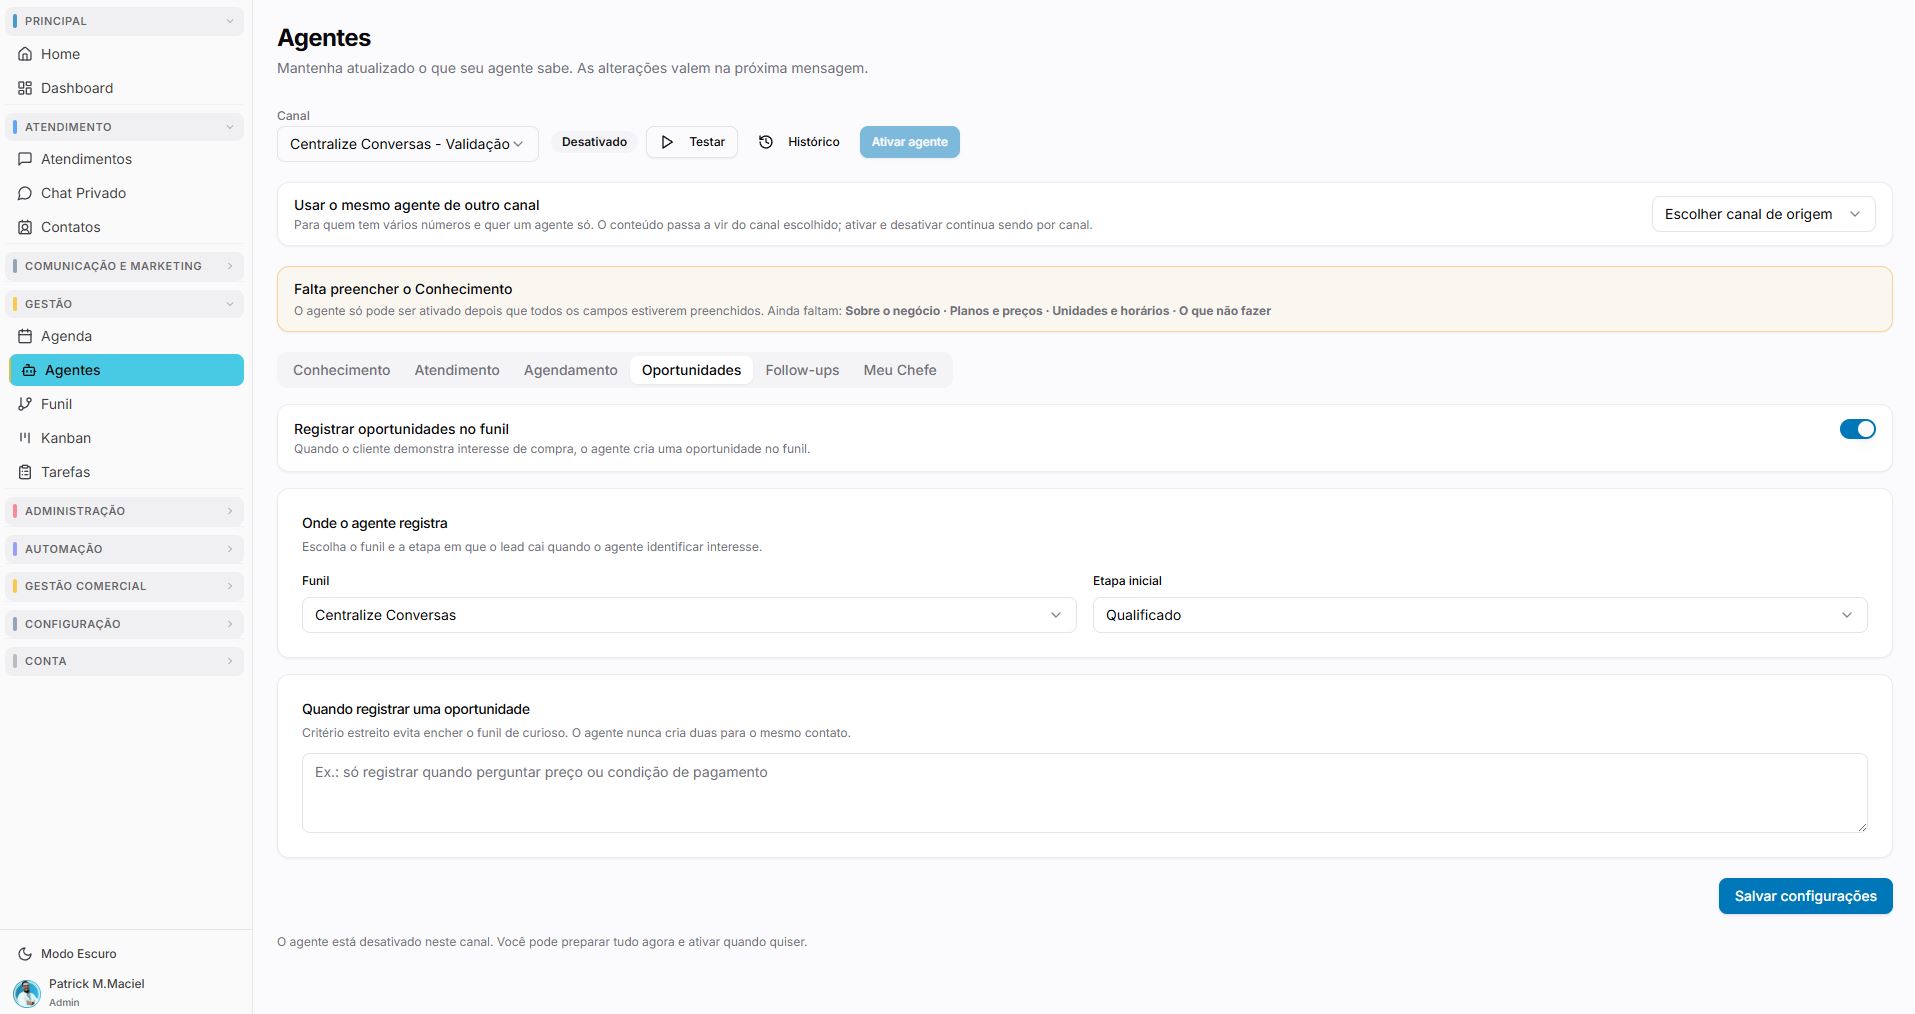
Task: Collapse the Gestão sidebar section
Action: (x=125, y=304)
